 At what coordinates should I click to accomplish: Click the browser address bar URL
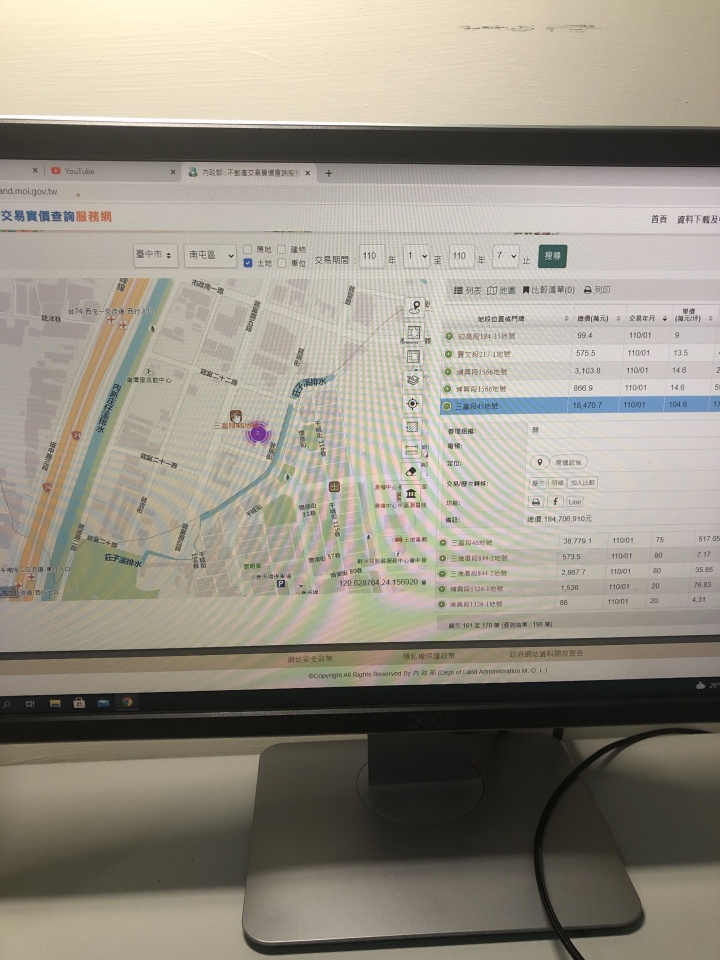29,192
